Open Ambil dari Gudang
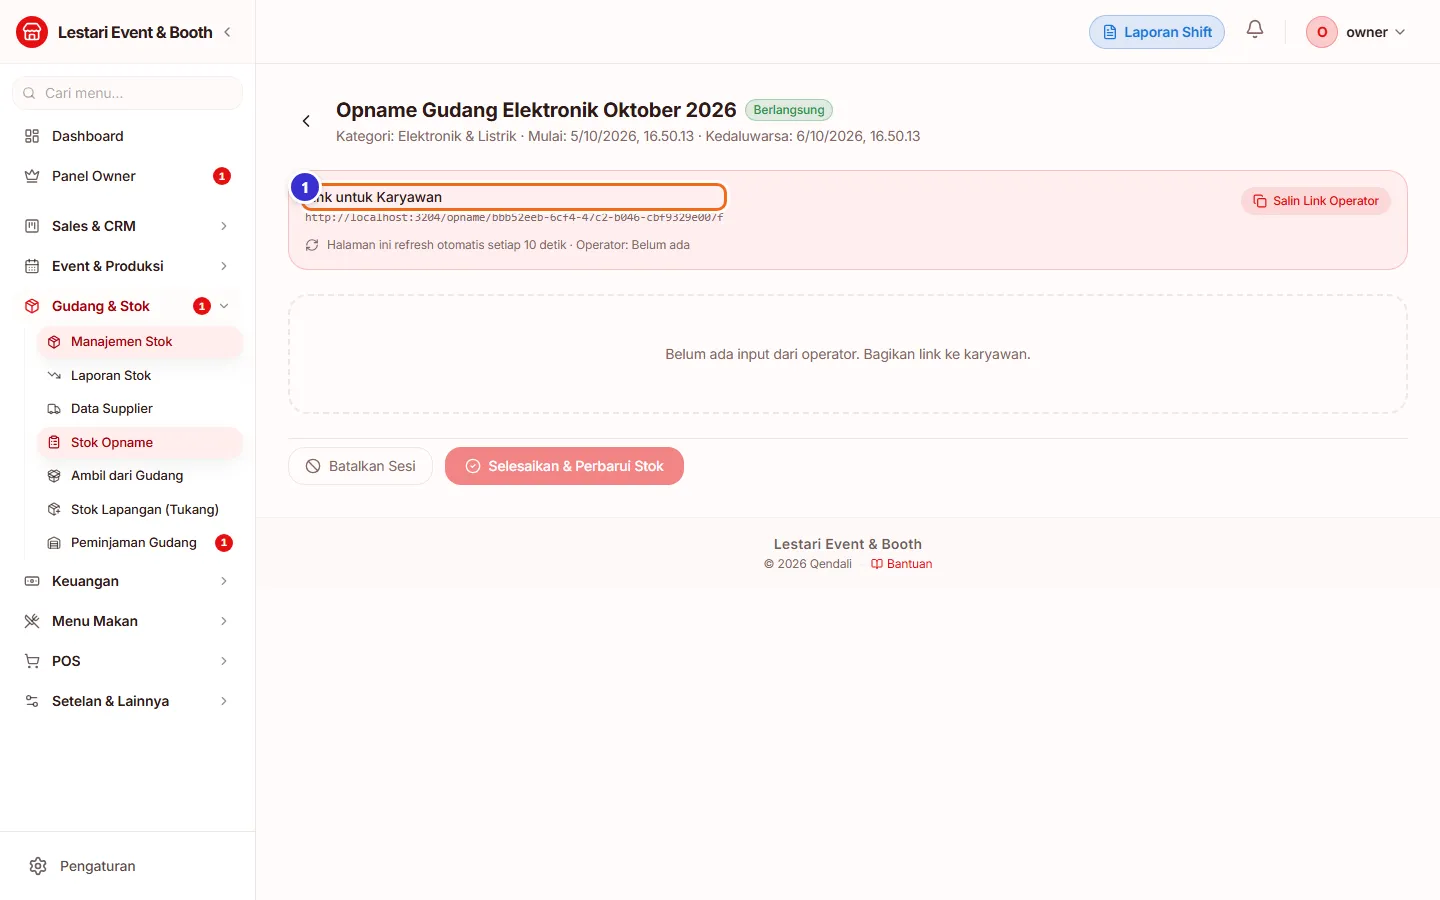Viewport: 1440px width, 900px height. pos(140,476)
